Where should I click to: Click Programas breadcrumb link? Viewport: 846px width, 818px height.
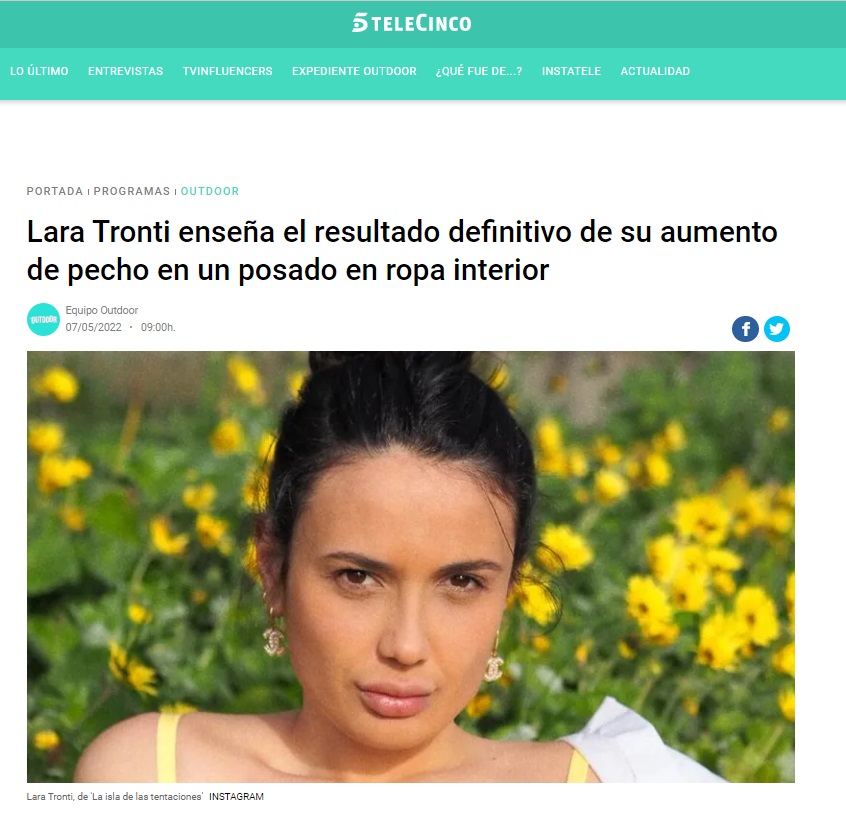point(132,191)
